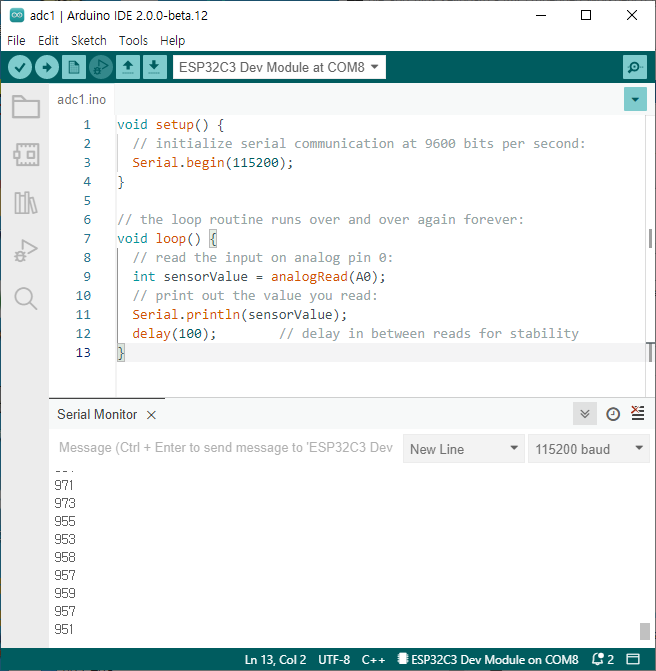Open the Sketchbook folder icon in the sidebar
The image size is (656, 671).
pyautogui.click(x=26, y=106)
